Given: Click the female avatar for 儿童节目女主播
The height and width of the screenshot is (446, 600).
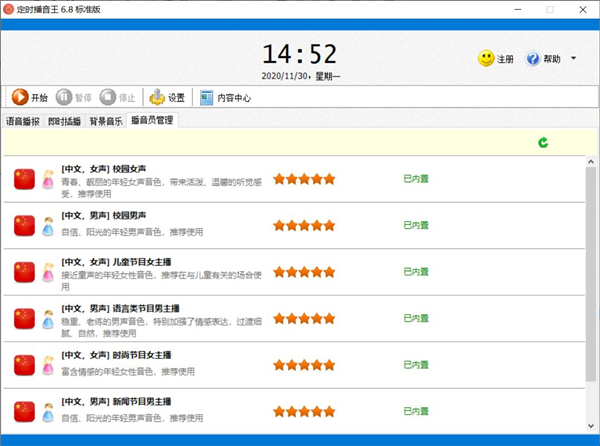Looking at the screenshot, I should tap(48, 272).
